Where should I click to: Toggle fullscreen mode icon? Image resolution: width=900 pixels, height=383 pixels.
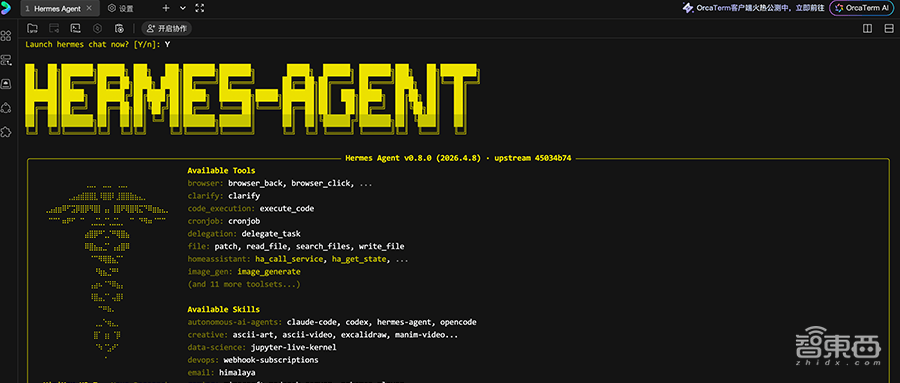[200, 8]
